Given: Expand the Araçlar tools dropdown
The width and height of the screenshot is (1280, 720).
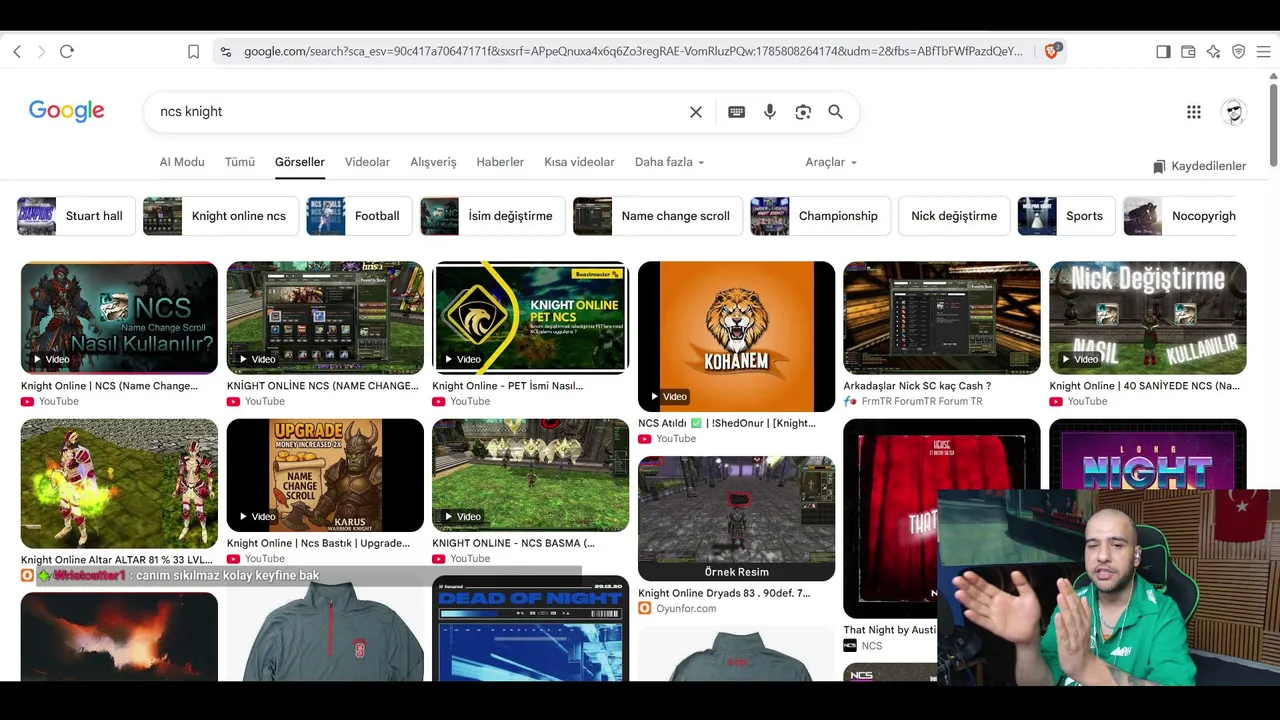Looking at the screenshot, I should (831, 162).
